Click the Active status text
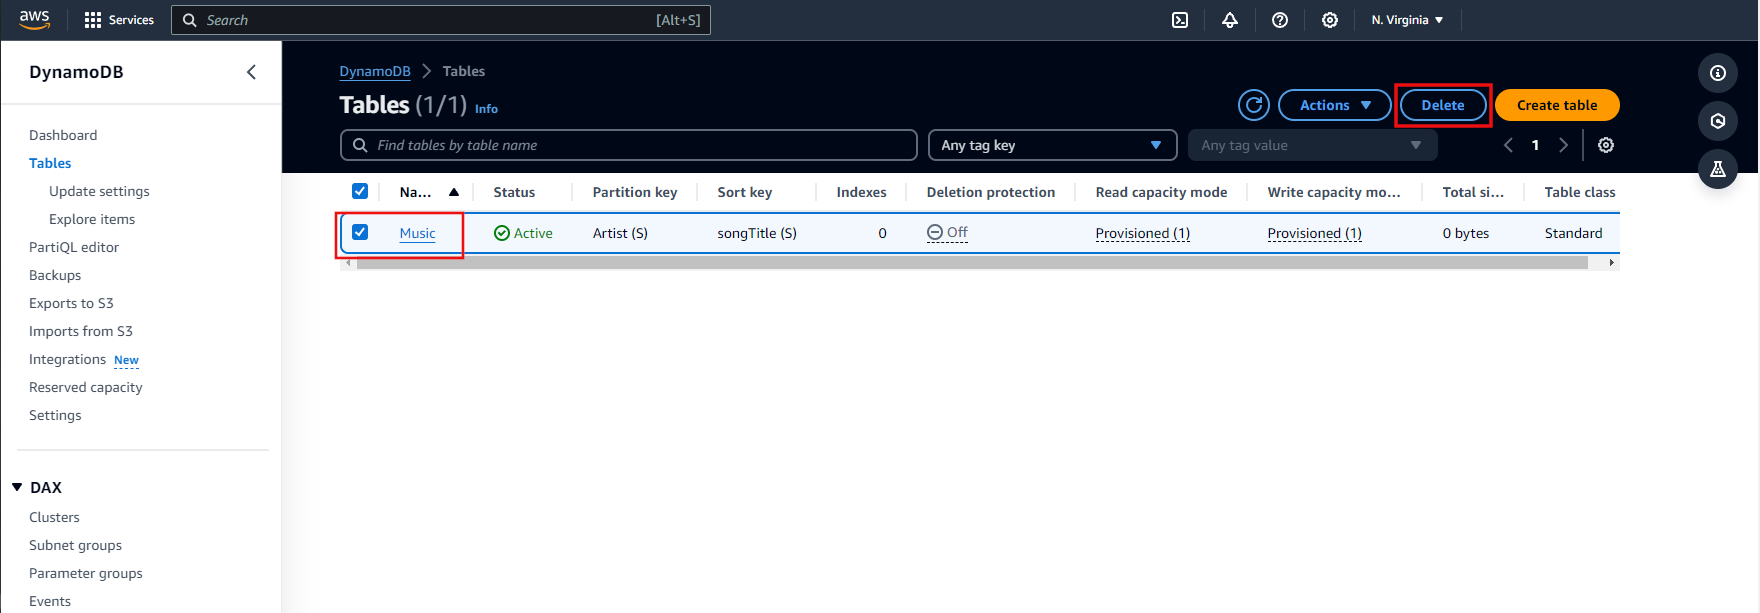Image resolution: width=1760 pixels, height=613 pixels. 533,233
